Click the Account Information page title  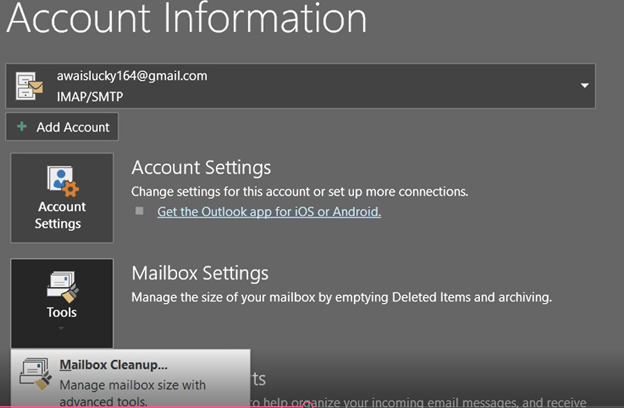click(x=186, y=18)
